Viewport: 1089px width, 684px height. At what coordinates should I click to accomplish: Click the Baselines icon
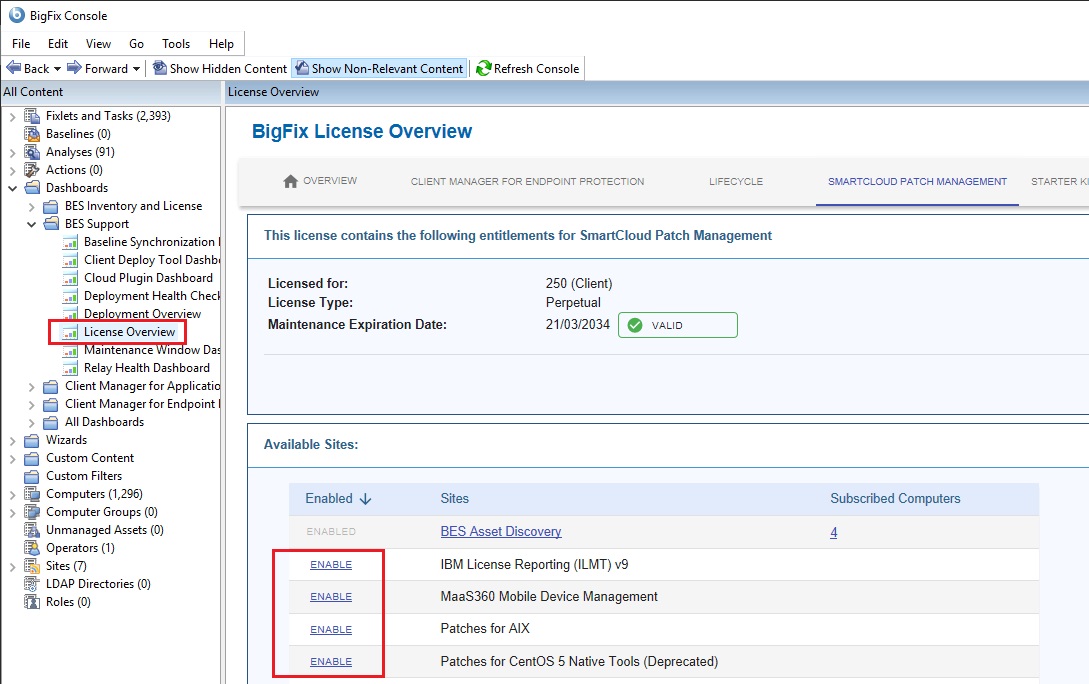coord(32,134)
